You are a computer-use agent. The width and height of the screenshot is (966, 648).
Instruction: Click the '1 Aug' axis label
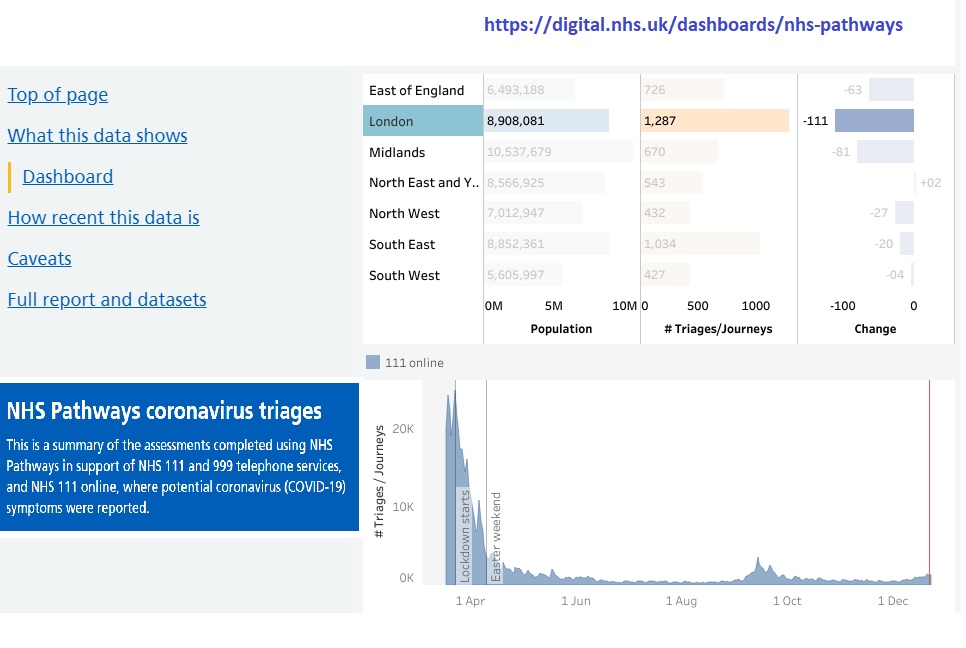coord(681,601)
